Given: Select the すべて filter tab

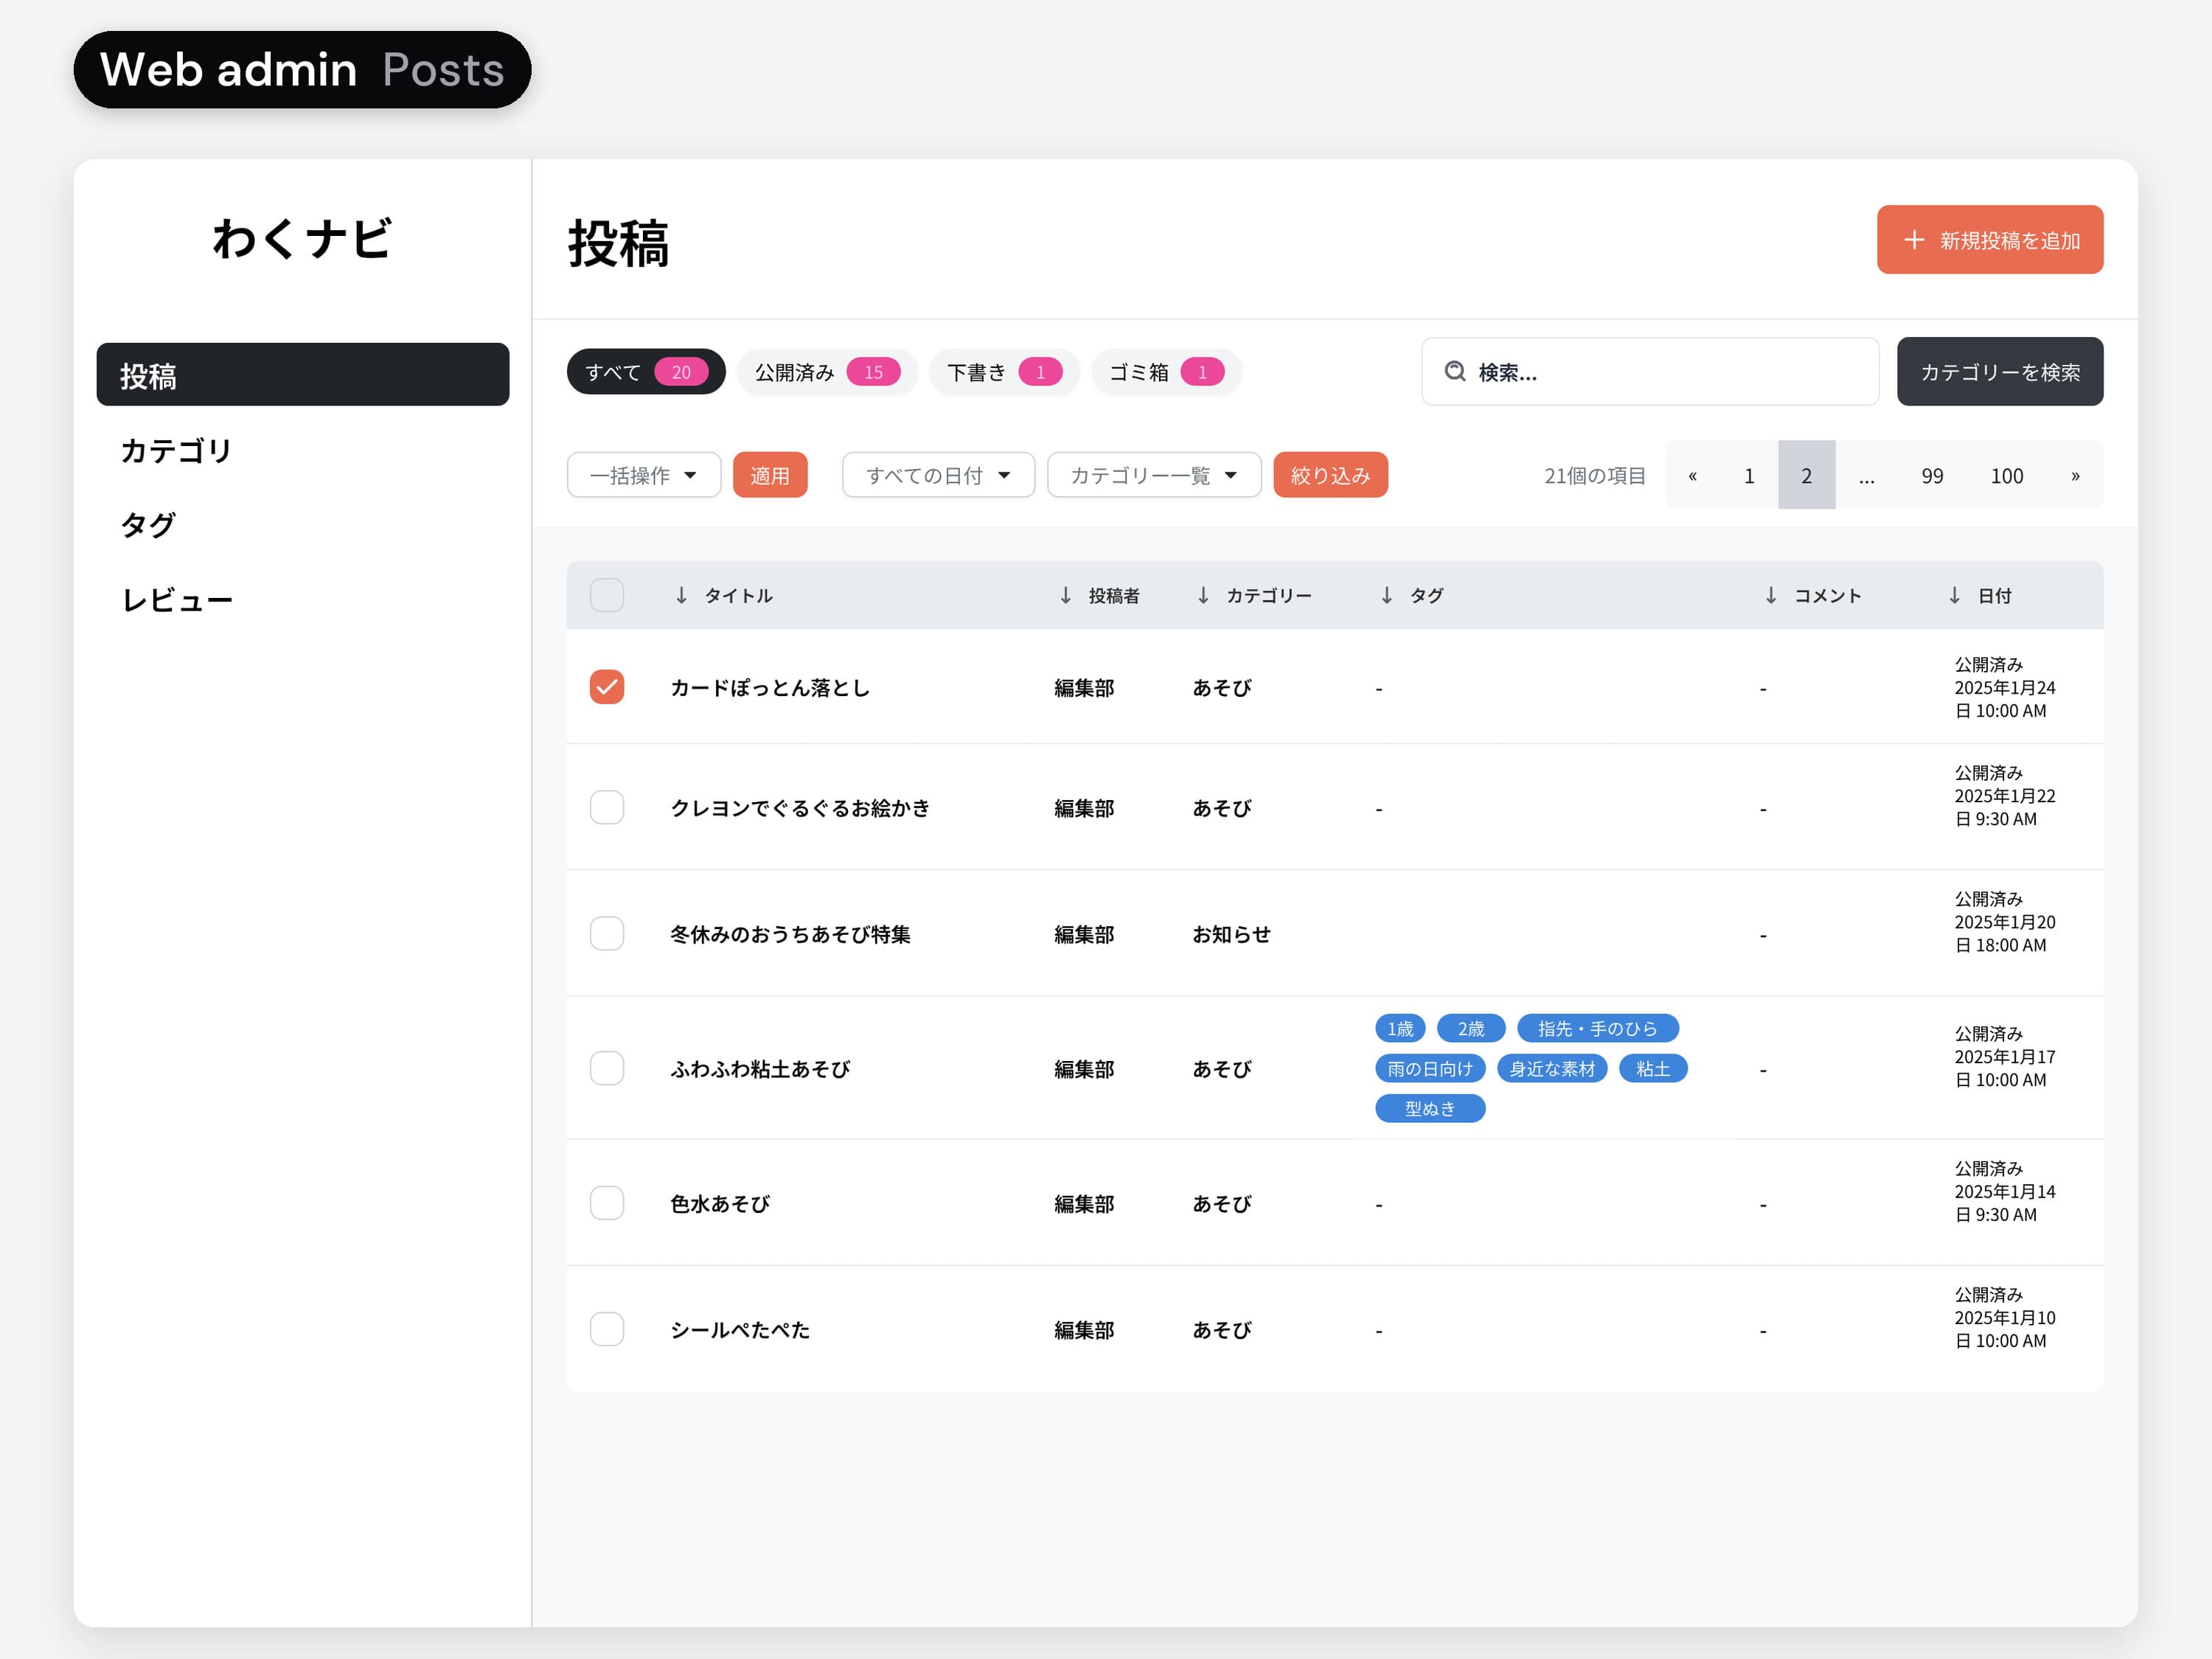Looking at the screenshot, I should click(646, 372).
